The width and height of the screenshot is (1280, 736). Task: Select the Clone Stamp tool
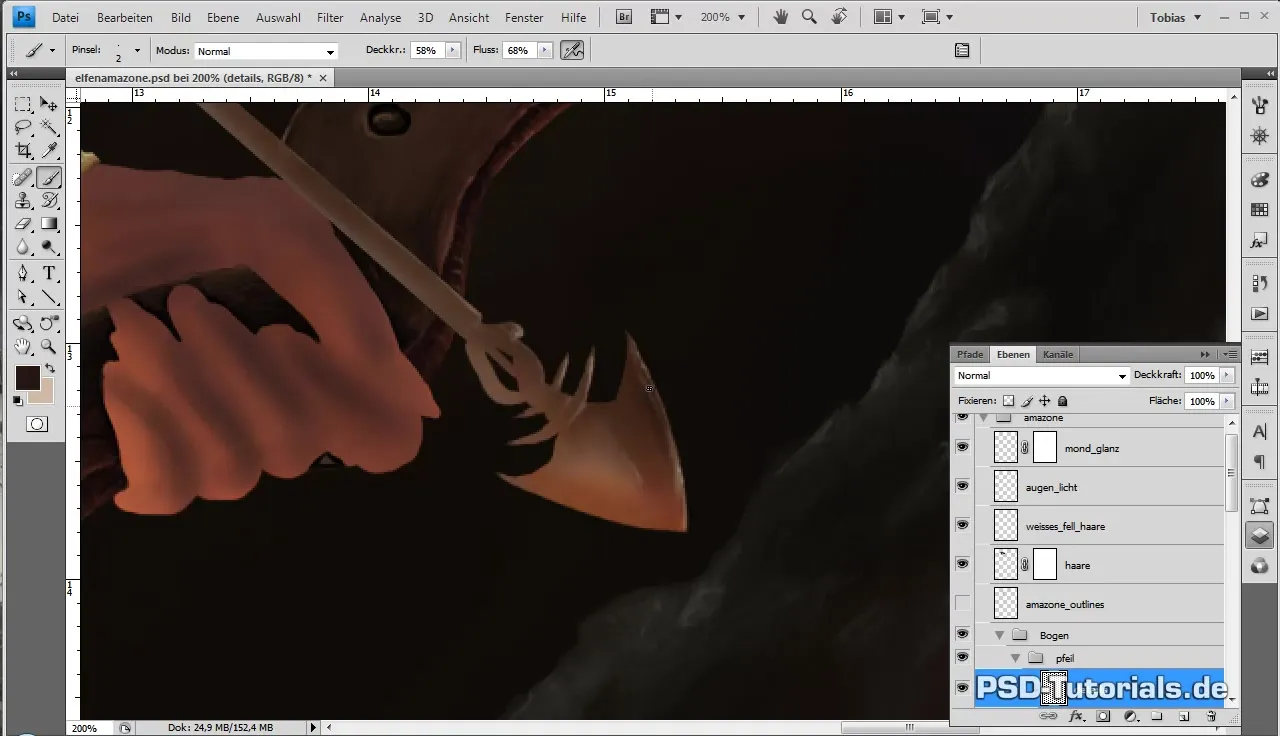(x=22, y=201)
